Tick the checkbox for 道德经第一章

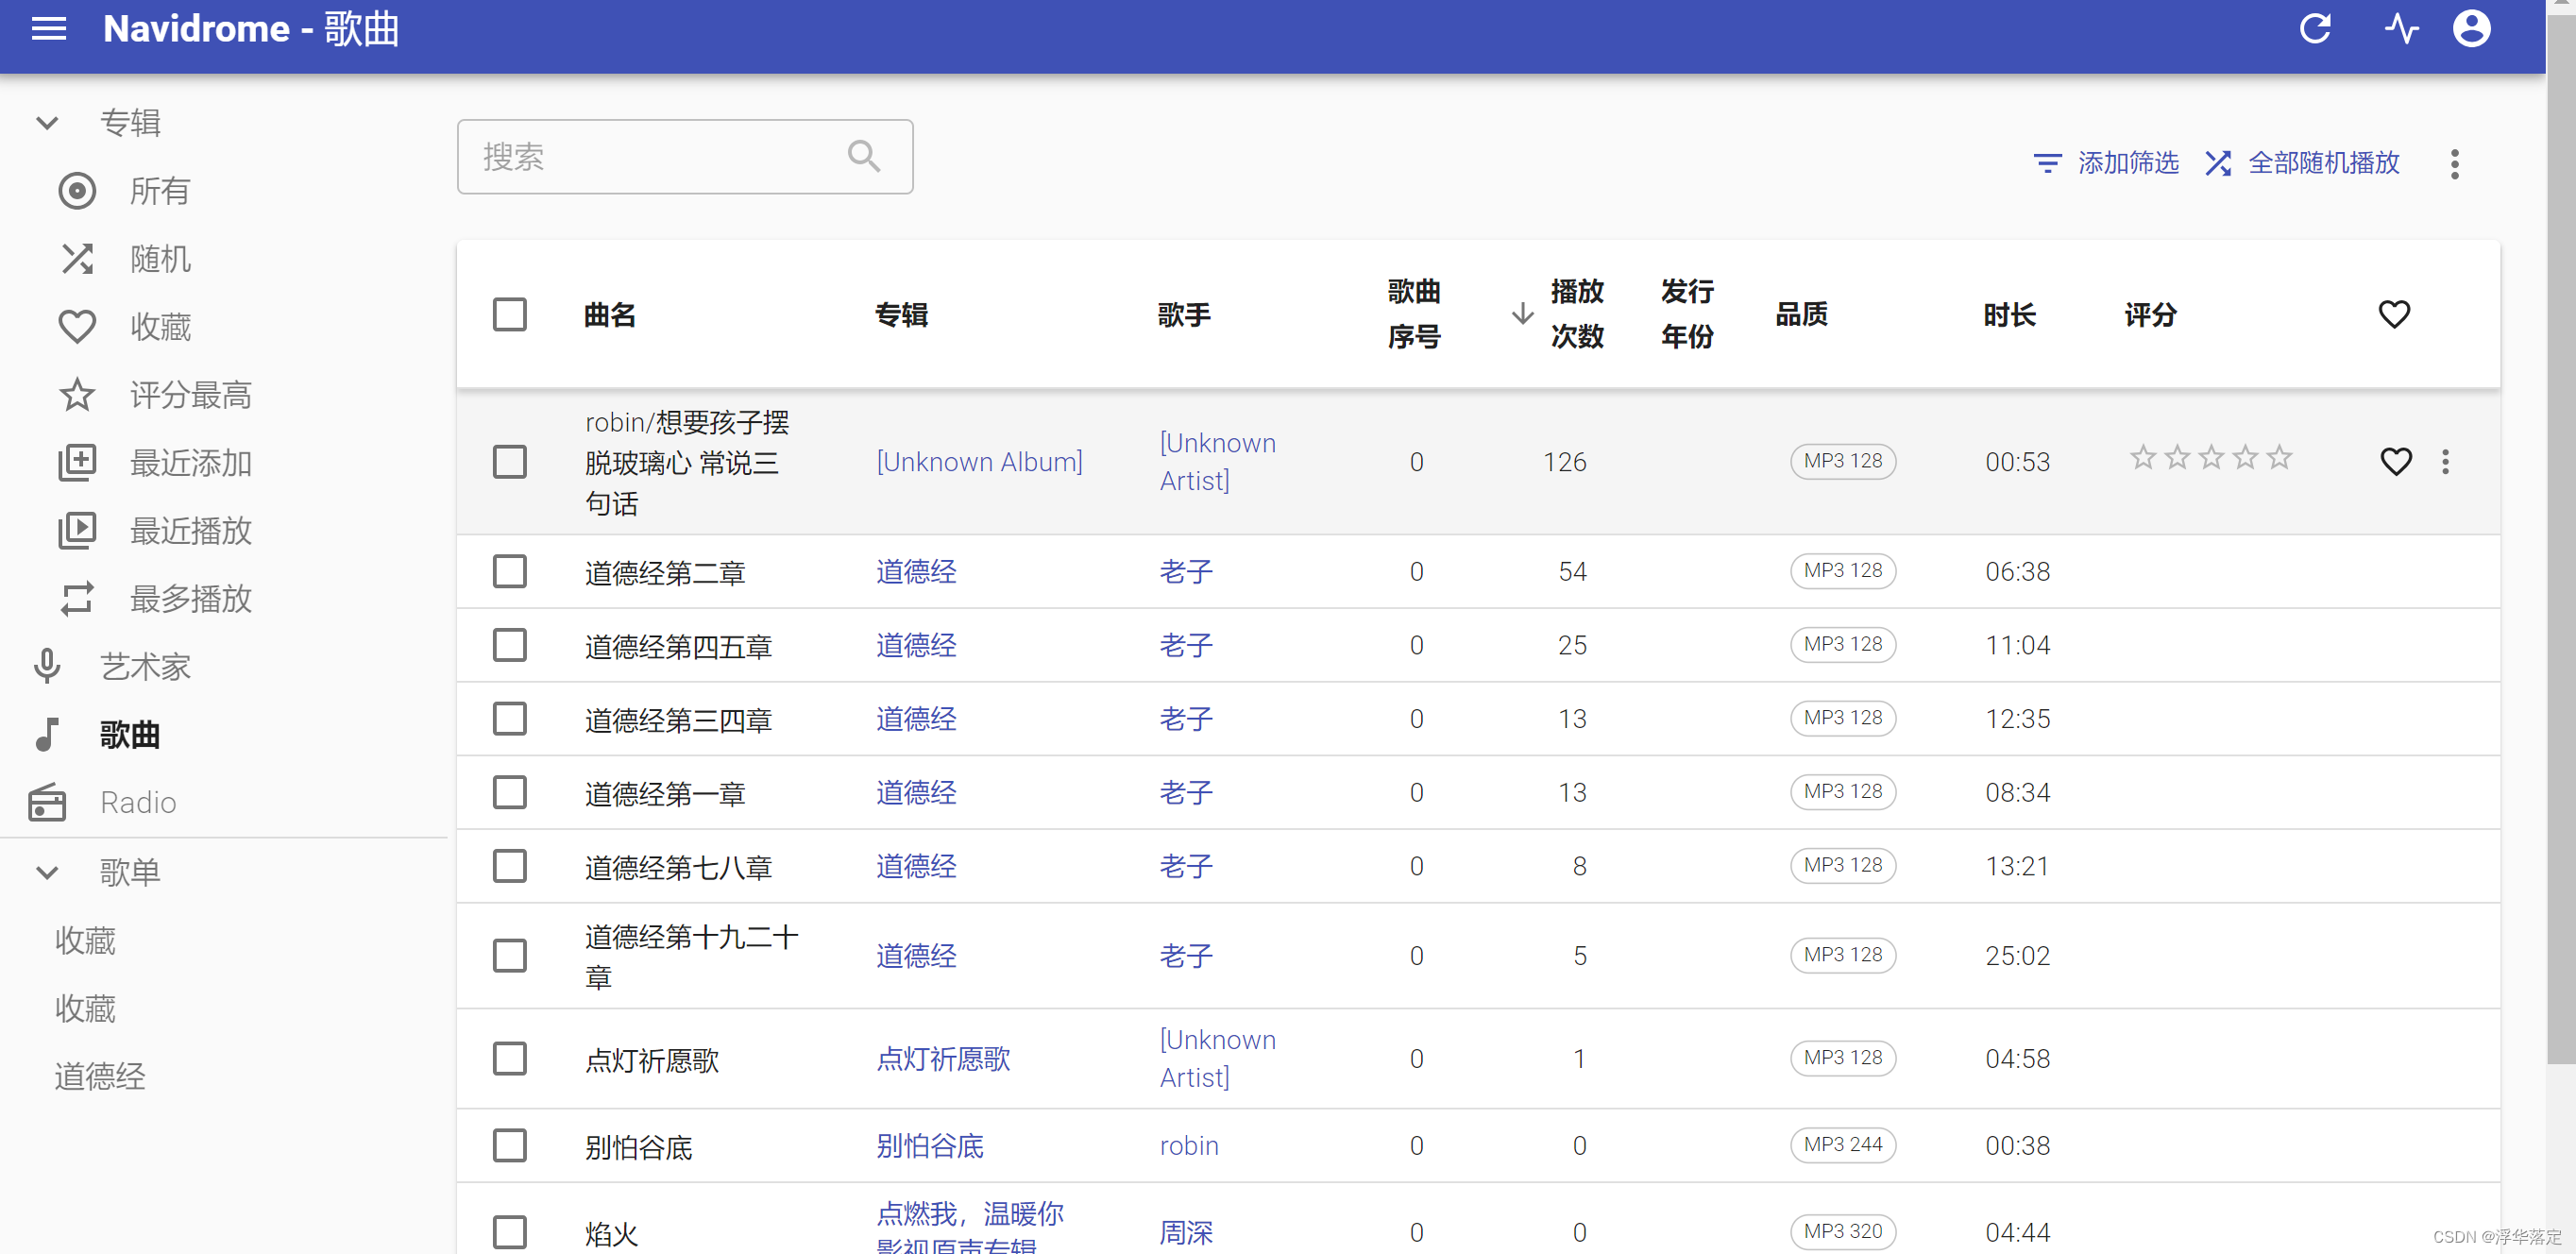pyautogui.click(x=509, y=792)
